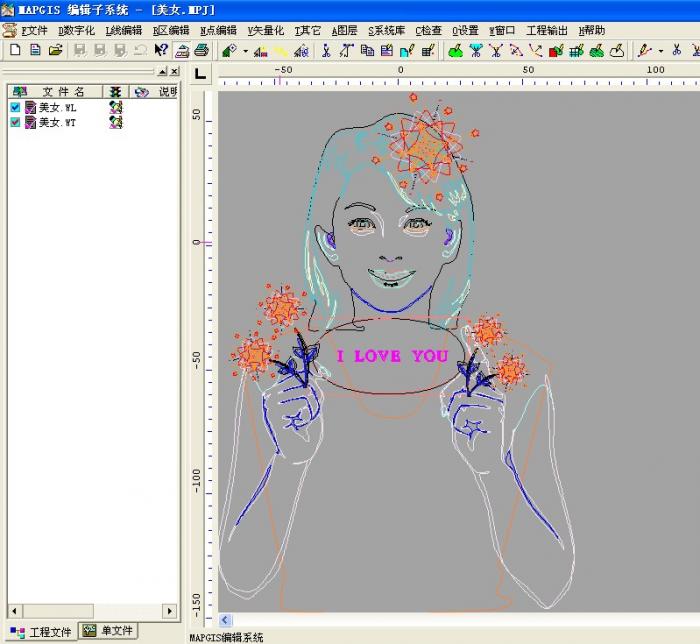Click the canvas scroll-left arrow button
This screenshot has height=644, width=700.
tap(225, 620)
